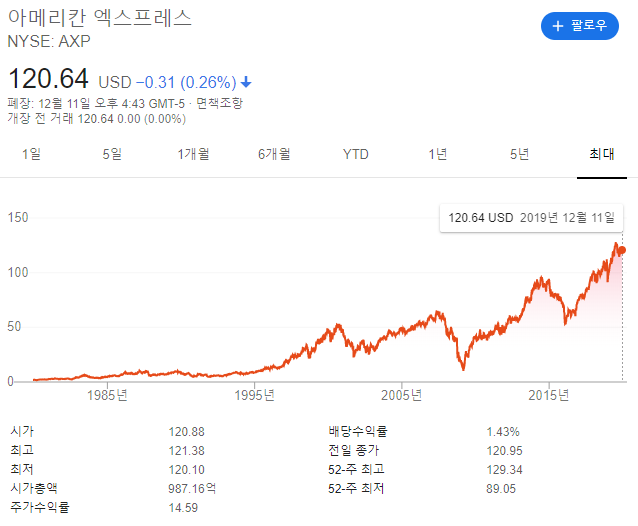Select the 5일 range tab
This screenshot has width=638, height=526.
click(112, 154)
